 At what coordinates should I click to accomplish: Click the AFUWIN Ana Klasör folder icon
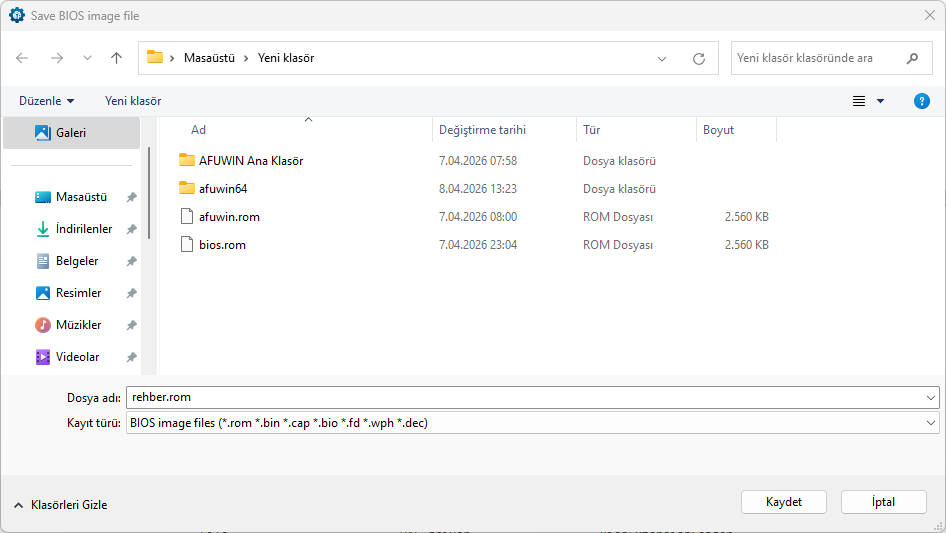click(187, 160)
